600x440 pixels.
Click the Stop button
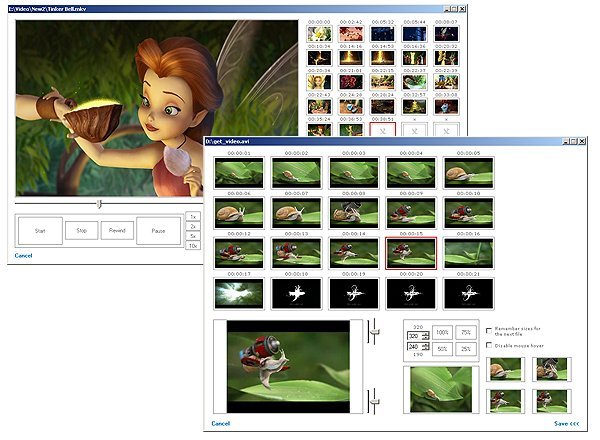point(82,231)
